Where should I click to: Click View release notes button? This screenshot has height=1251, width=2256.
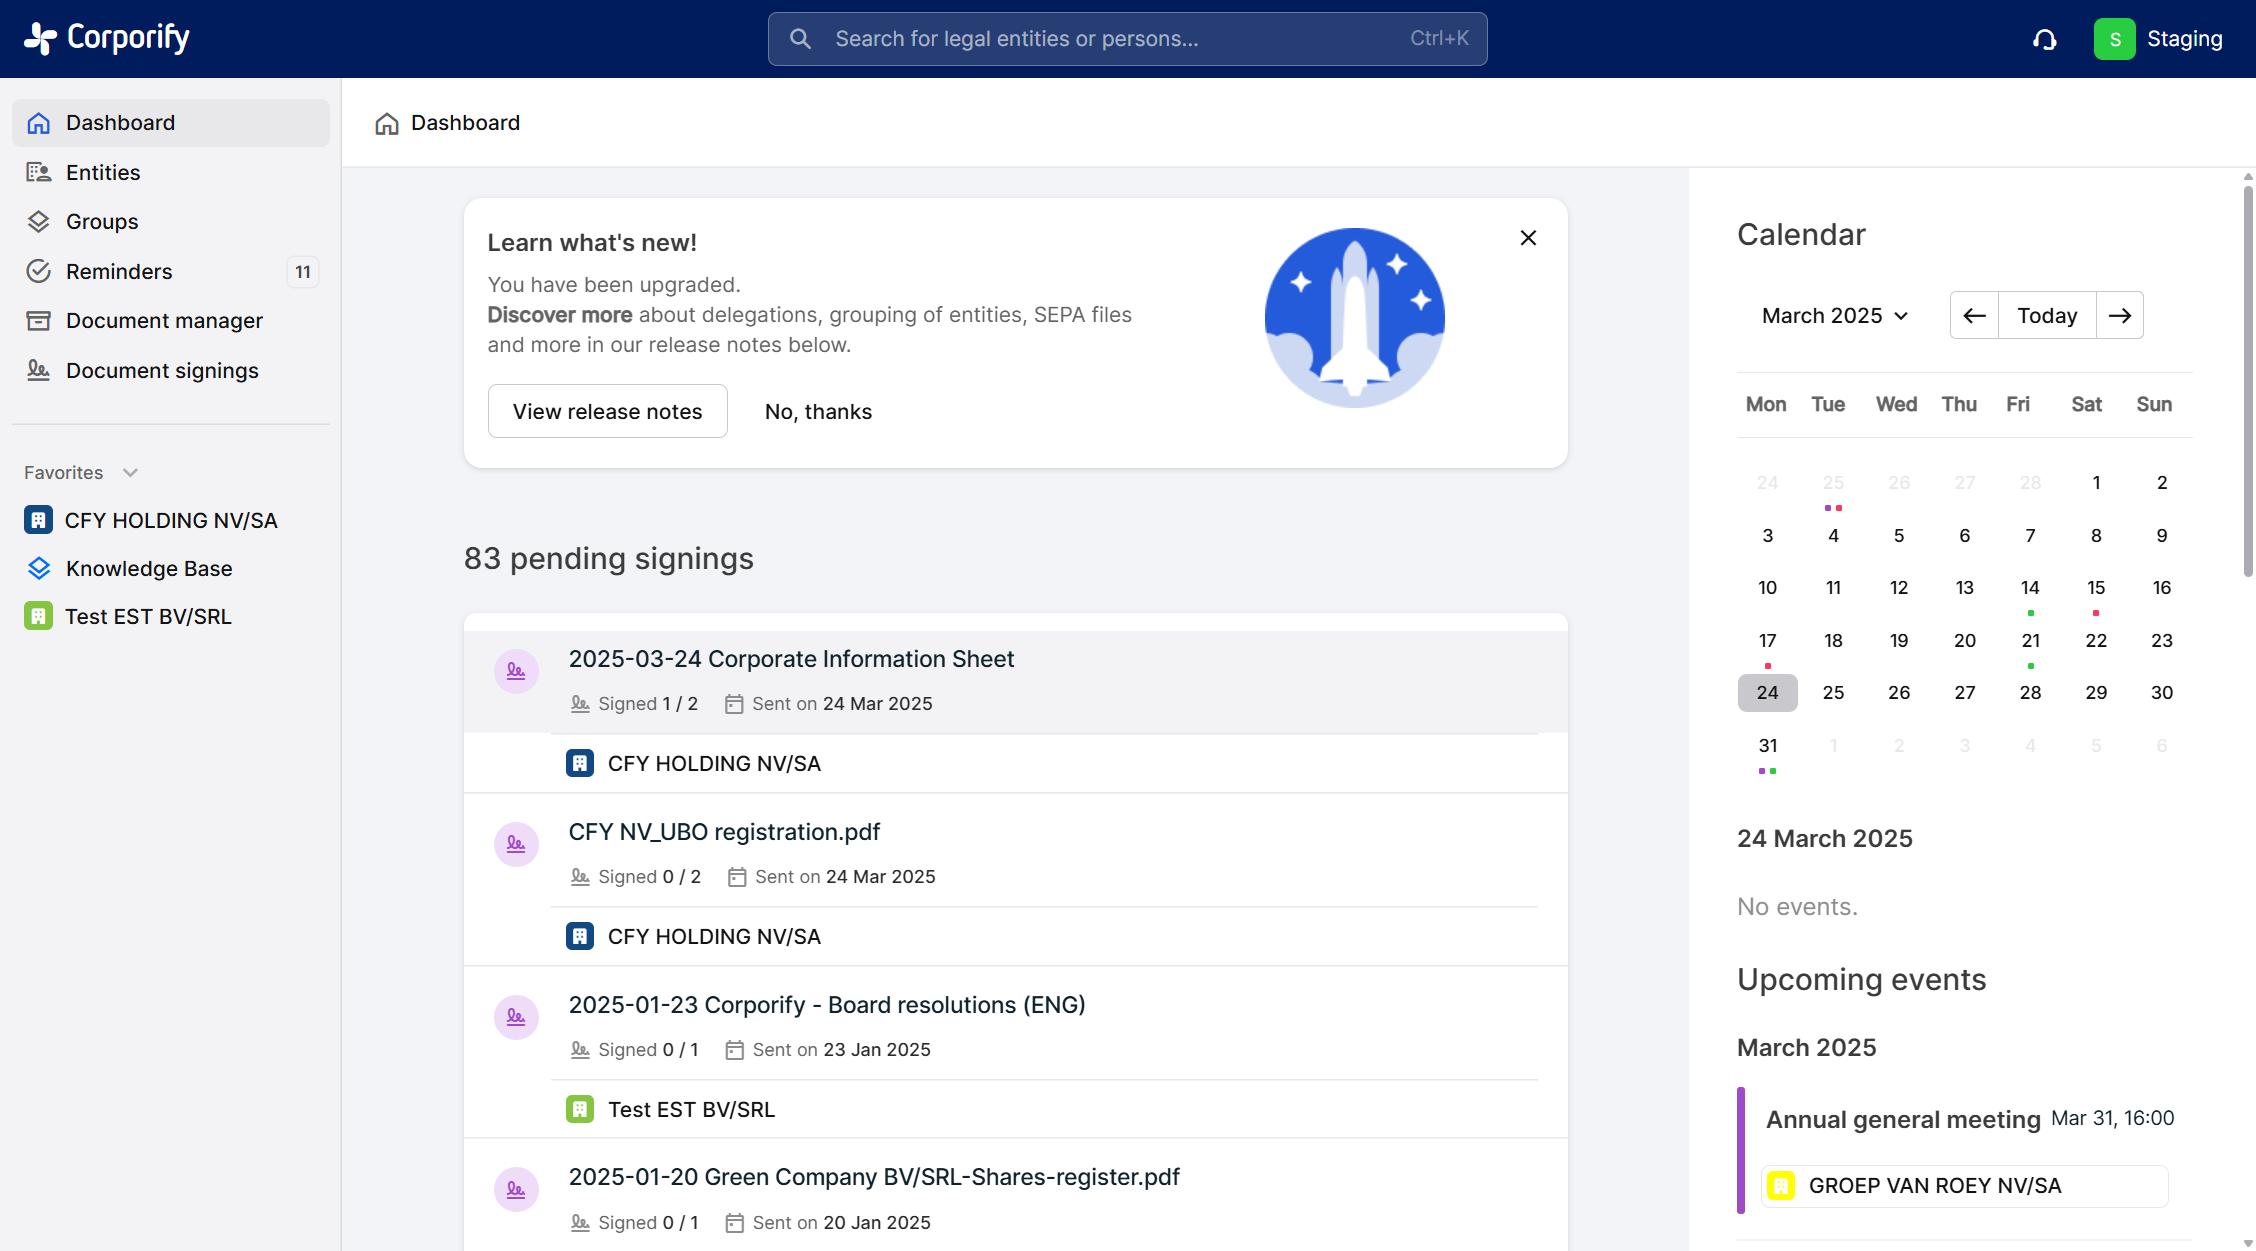[607, 411]
